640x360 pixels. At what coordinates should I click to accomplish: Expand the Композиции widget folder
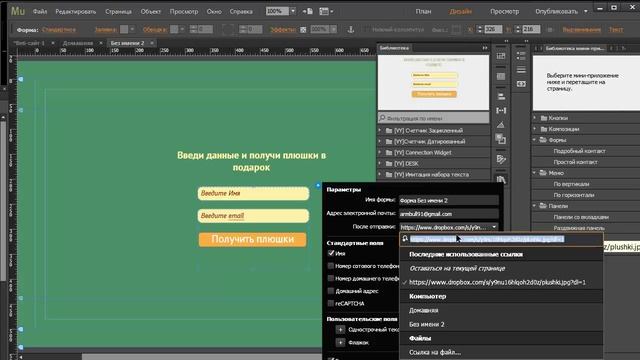(535, 129)
